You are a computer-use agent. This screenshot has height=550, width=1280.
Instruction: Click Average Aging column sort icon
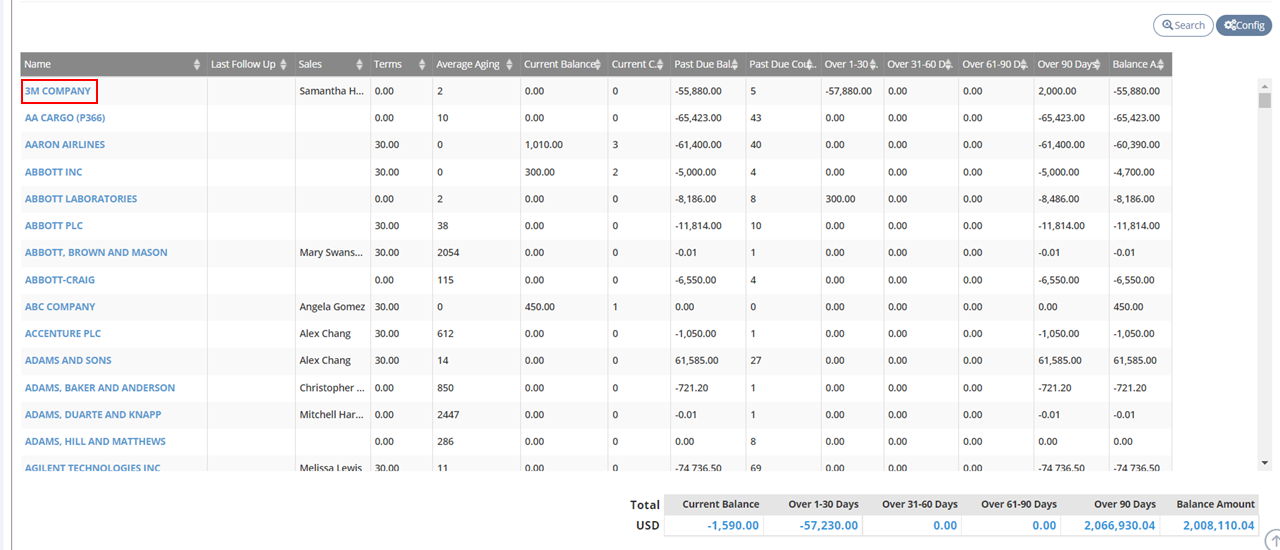(x=509, y=65)
